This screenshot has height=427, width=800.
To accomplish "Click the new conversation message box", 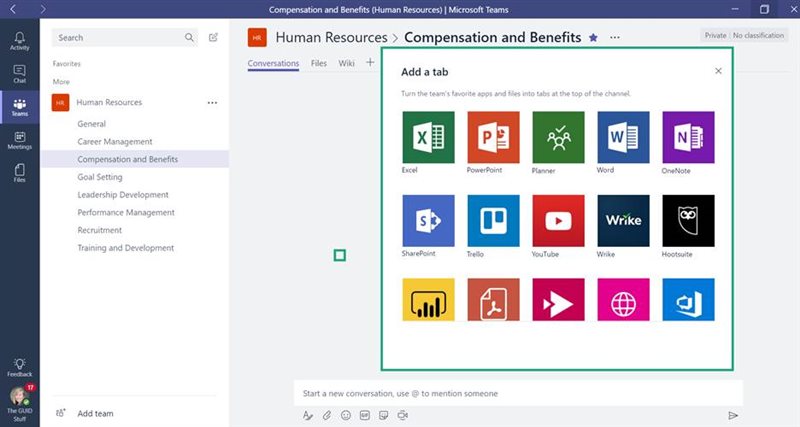I will coord(518,393).
